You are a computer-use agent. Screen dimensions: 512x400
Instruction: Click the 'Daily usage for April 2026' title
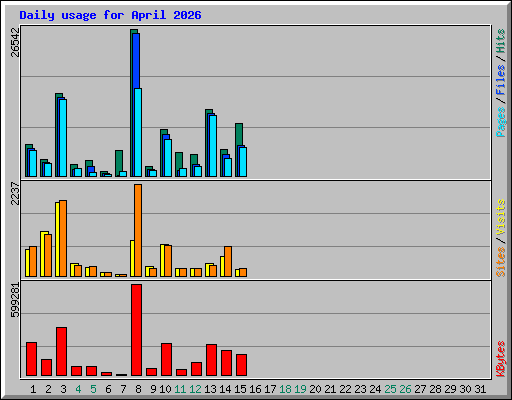tap(110, 15)
